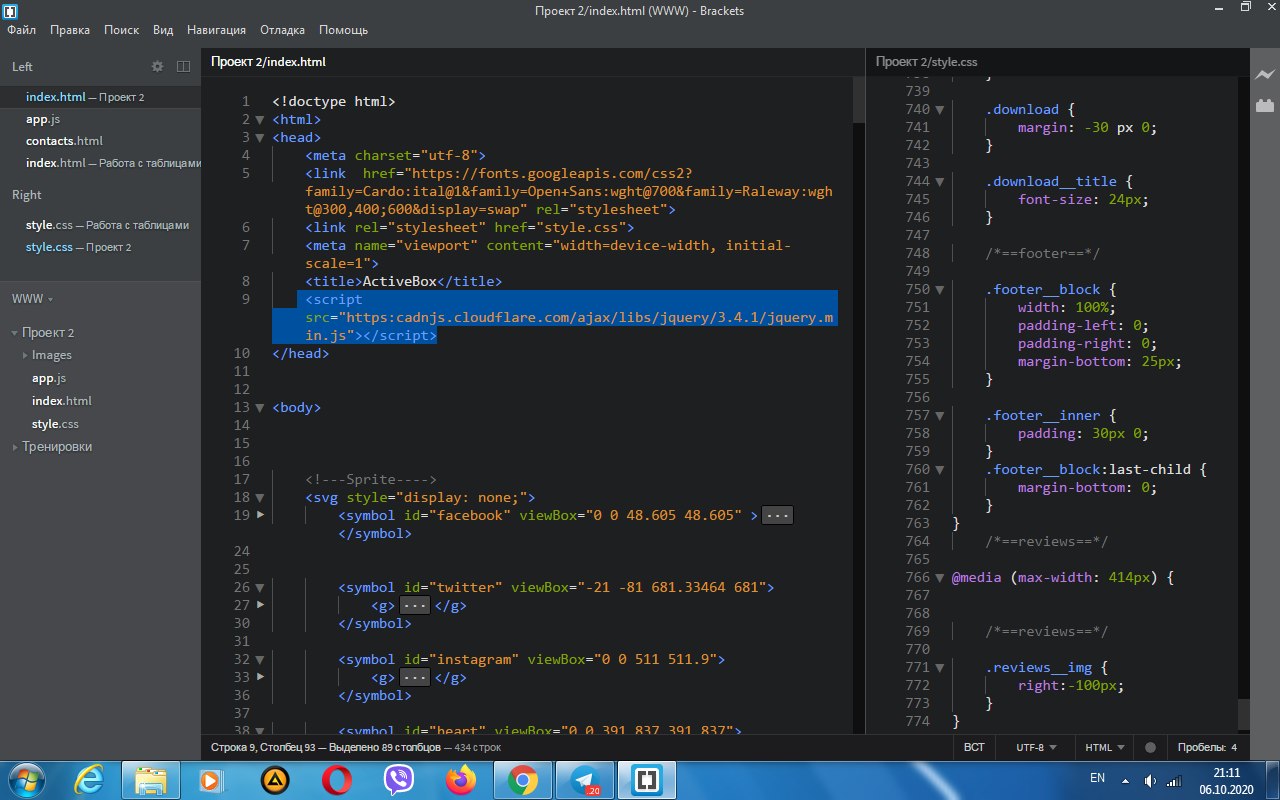Toggle the split view layout icon

(x=183, y=66)
